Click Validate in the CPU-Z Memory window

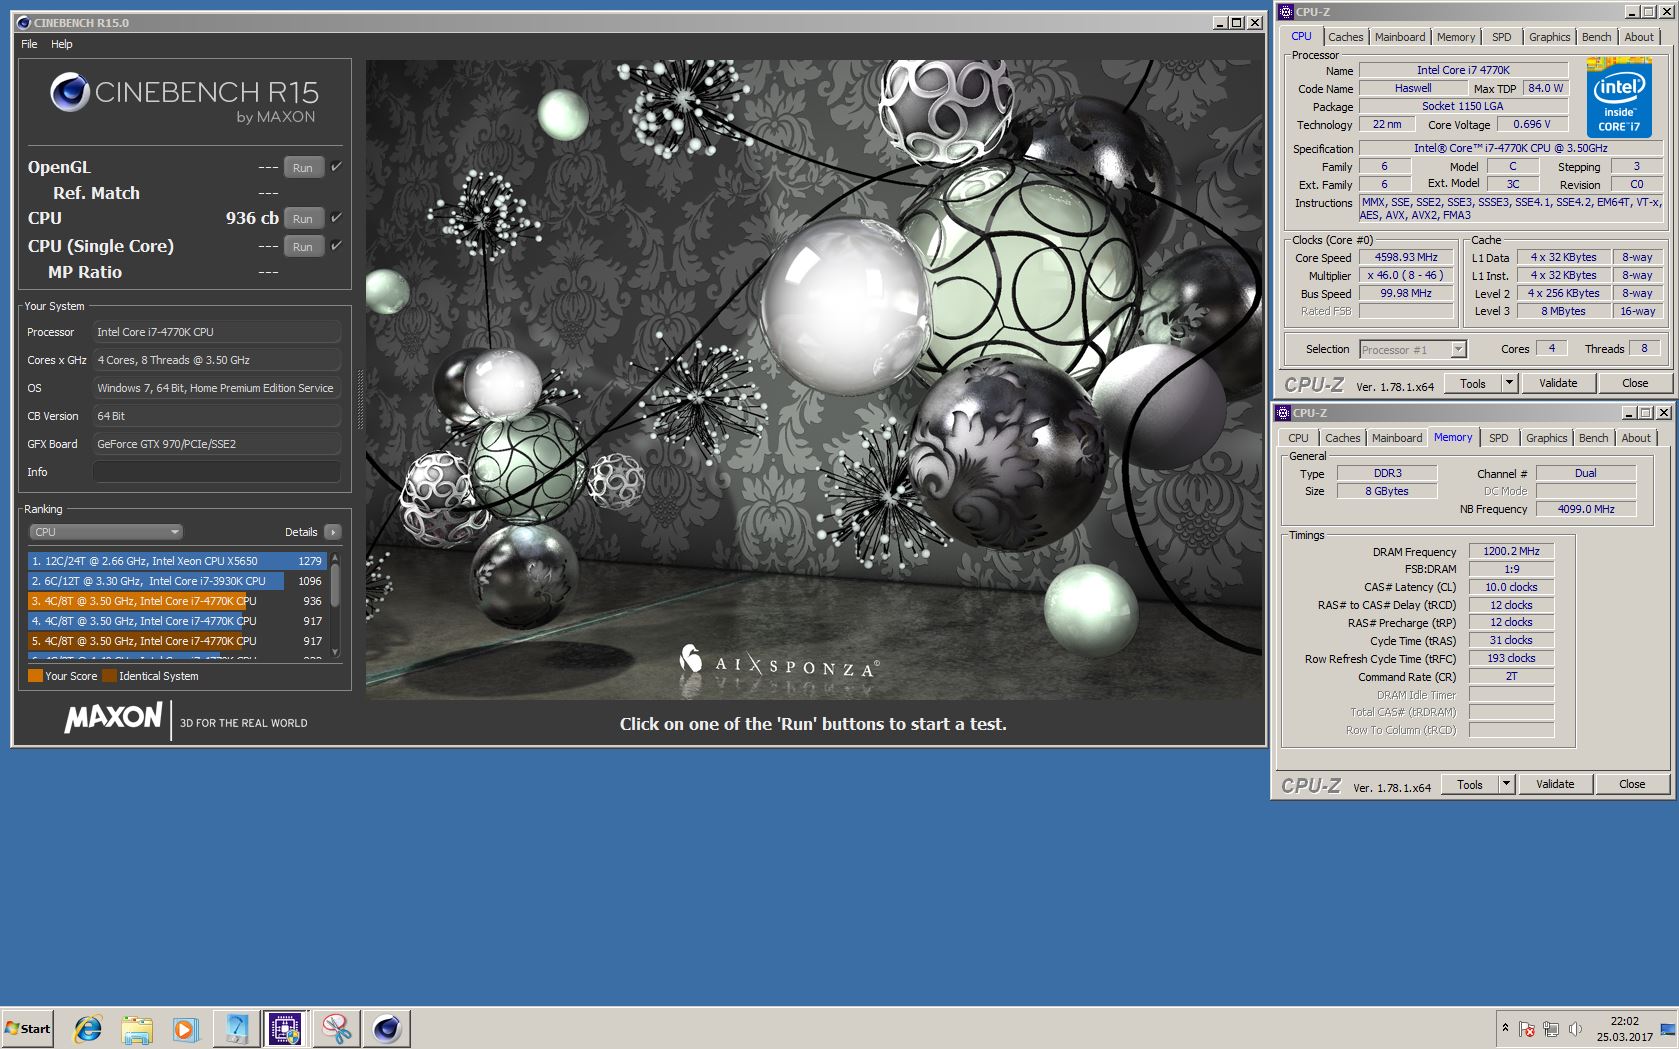(x=1555, y=784)
